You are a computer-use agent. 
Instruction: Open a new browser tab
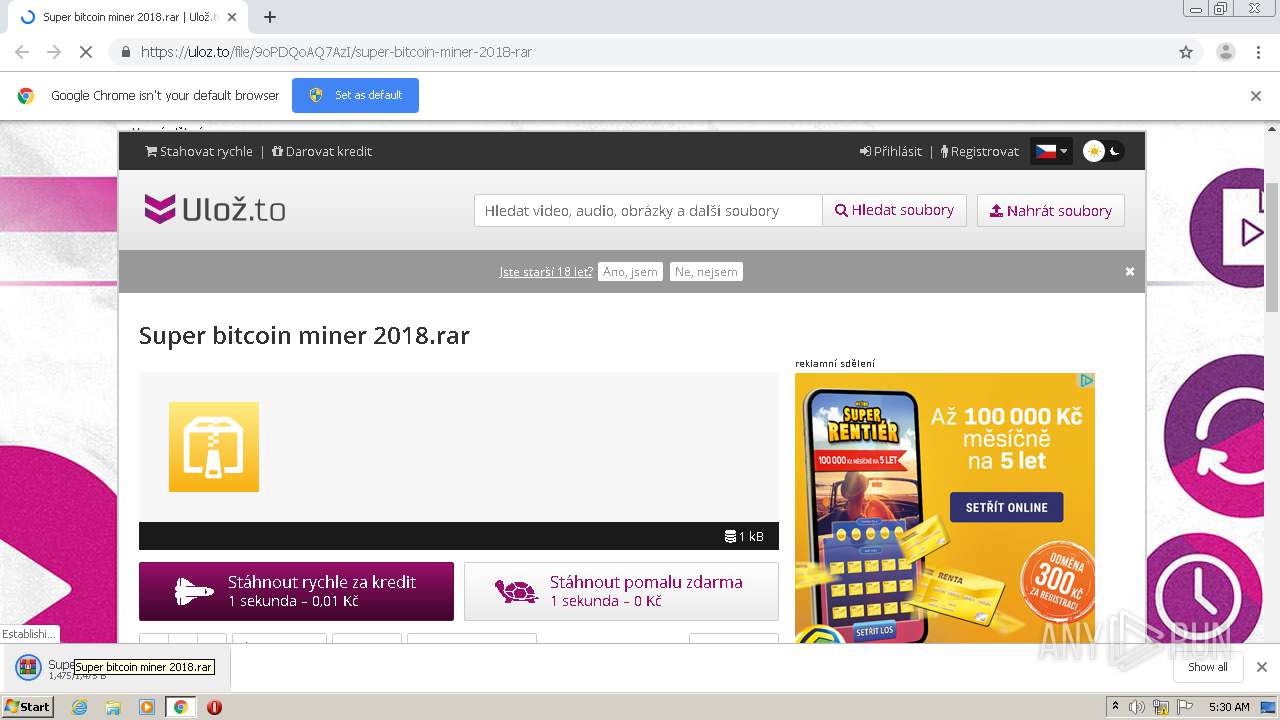click(270, 17)
